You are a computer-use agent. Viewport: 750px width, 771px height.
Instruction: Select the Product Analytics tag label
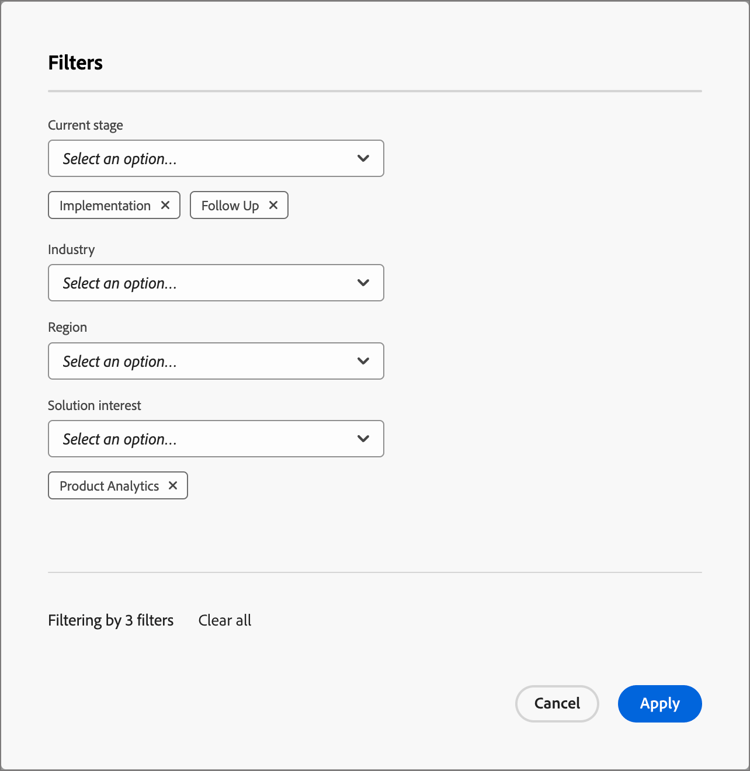(x=109, y=486)
